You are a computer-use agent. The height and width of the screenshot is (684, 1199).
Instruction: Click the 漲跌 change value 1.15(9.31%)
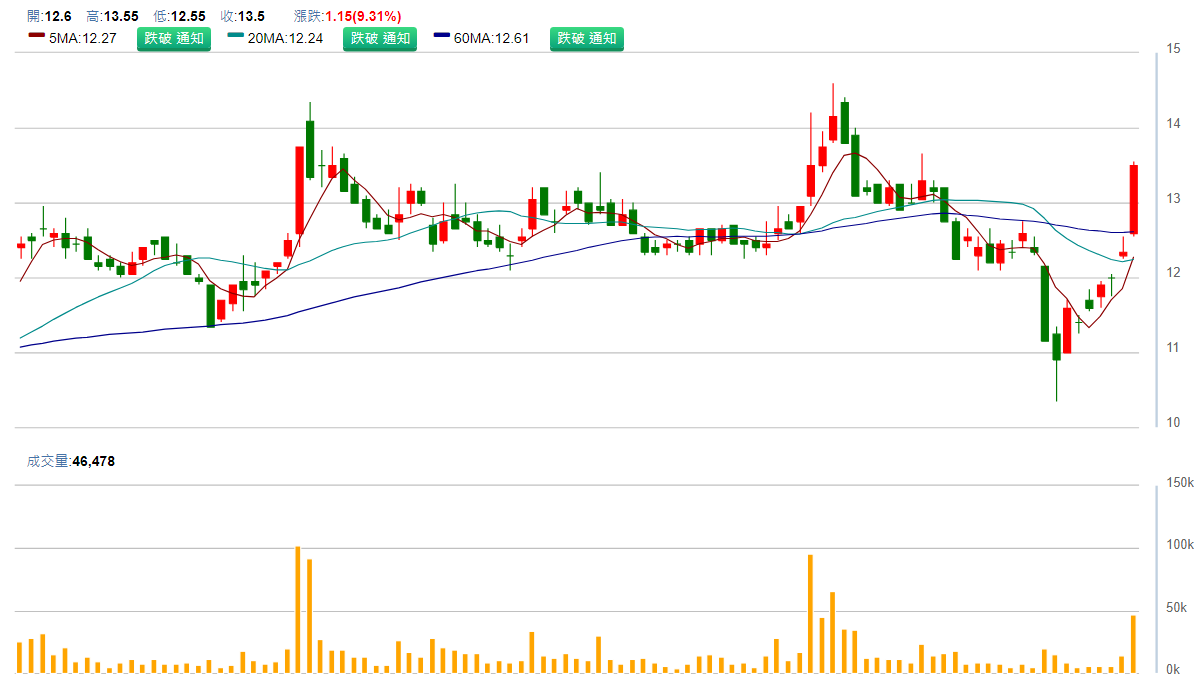(x=363, y=16)
